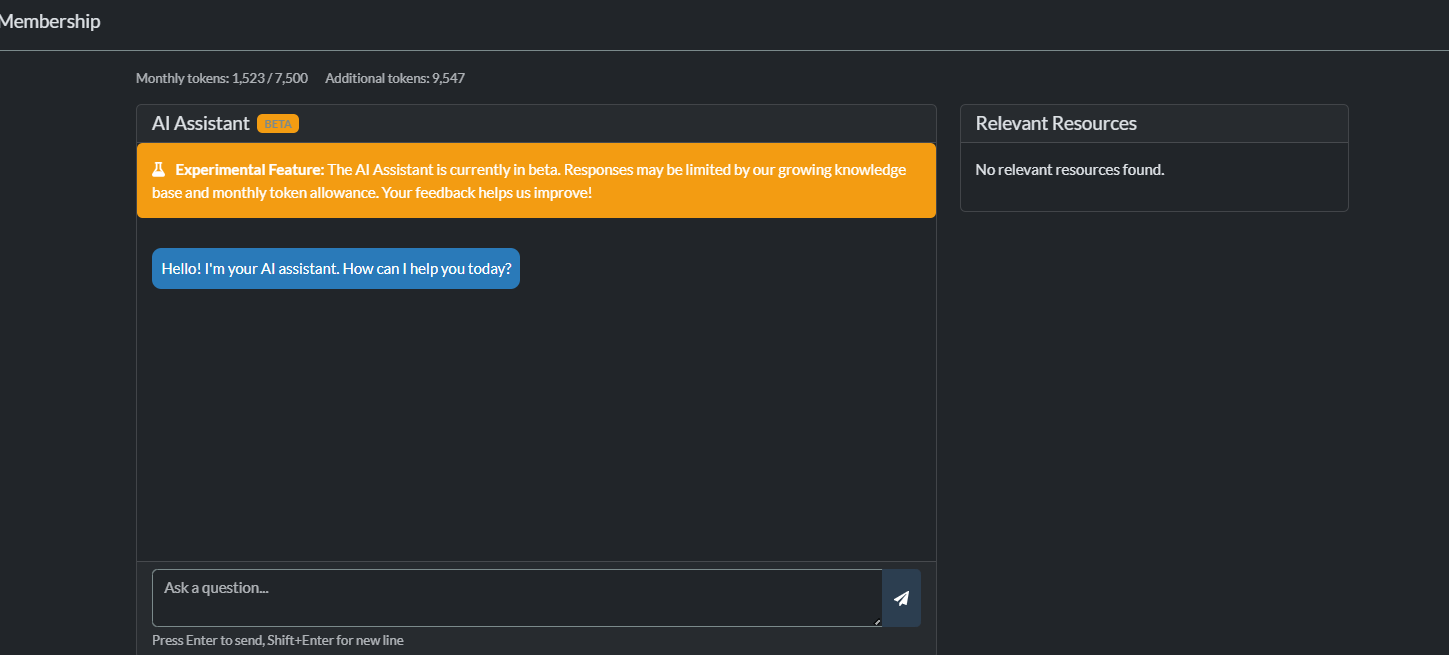Click the Press Enter to send hint text

pyautogui.click(x=277, y=640)
